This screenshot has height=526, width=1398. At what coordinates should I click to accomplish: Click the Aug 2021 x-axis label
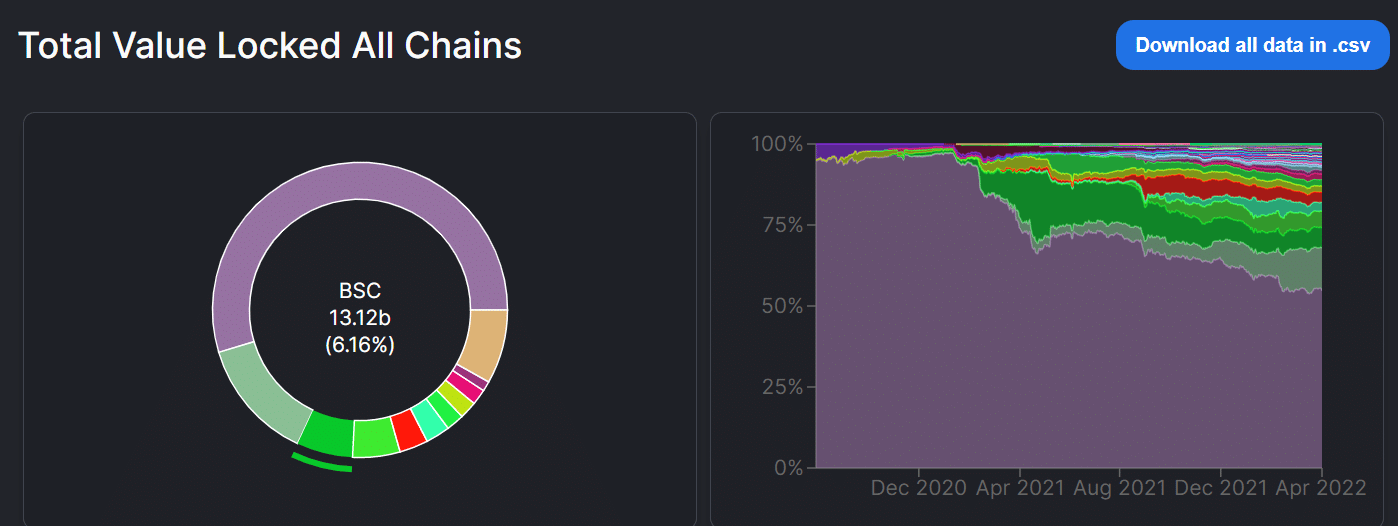[1120, 488]
